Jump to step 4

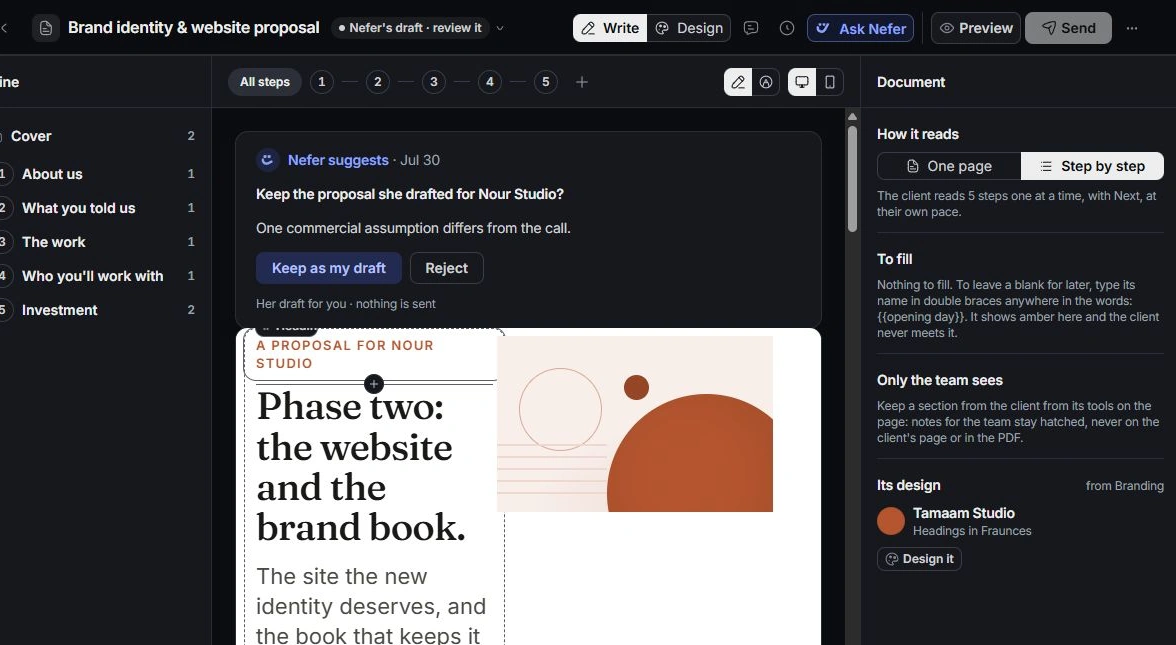point(490,82)
